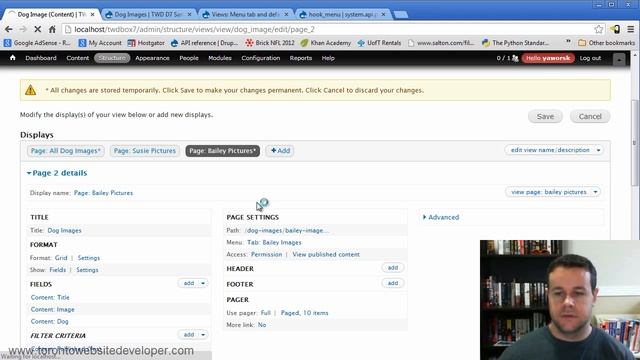640x360 pixels.
Task: Open the Content admin menu
Action: point(78,58)
